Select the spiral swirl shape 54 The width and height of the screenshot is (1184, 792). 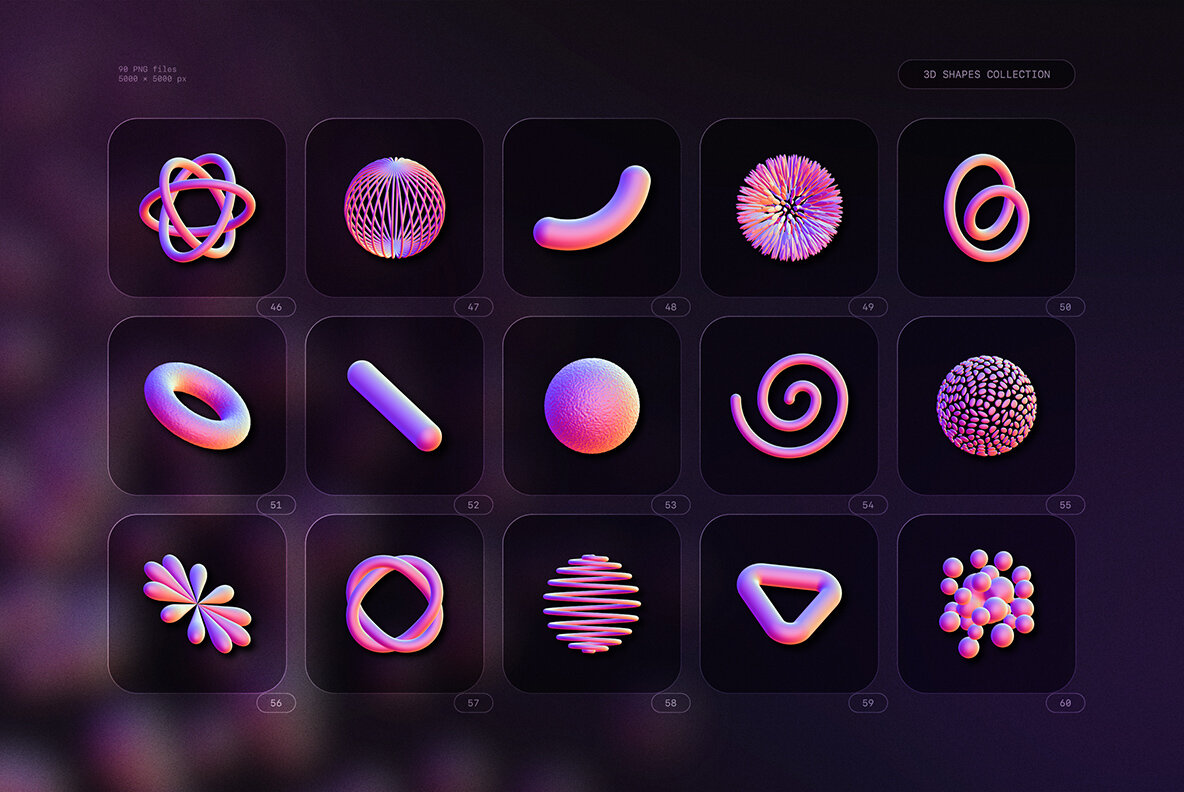click(789, 404)
